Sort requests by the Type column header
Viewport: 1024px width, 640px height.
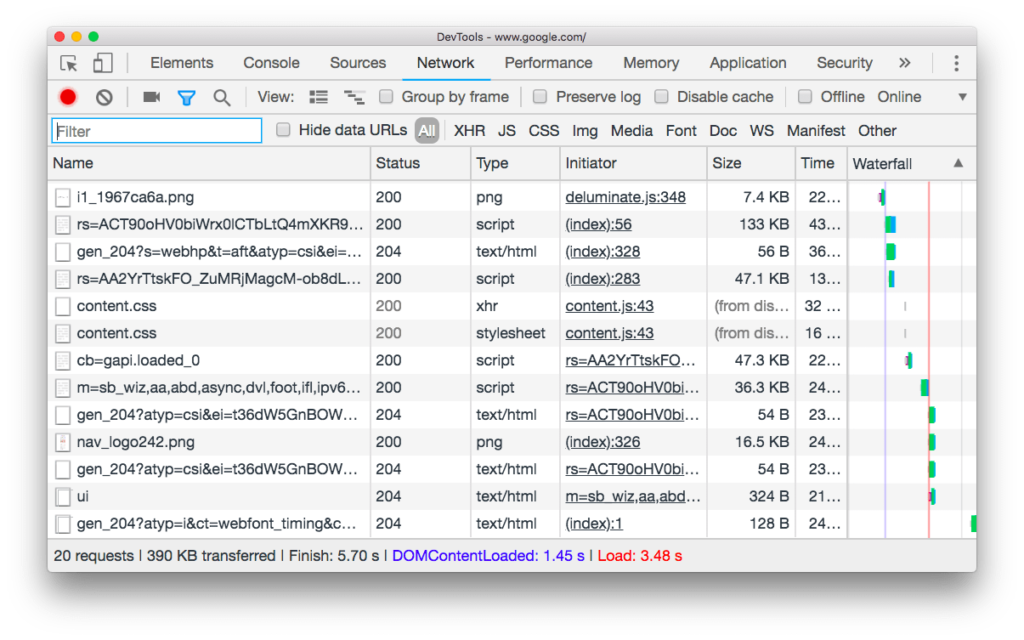(515, 163)
